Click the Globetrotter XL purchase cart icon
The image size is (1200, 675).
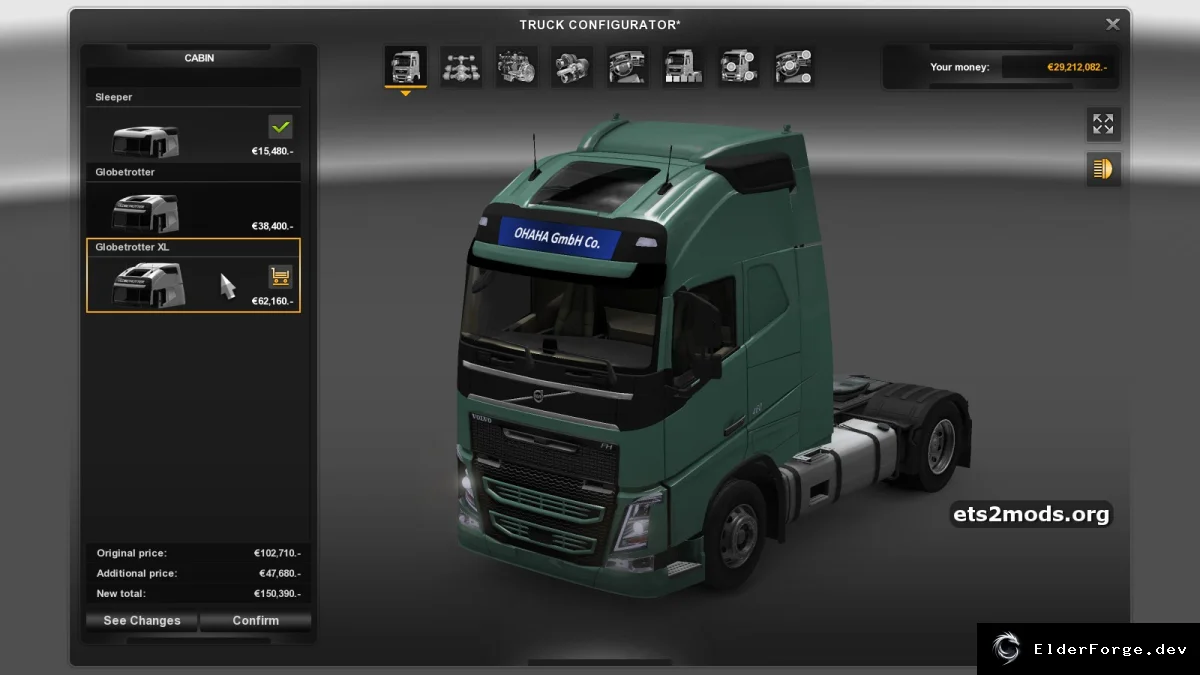[281, 277]
